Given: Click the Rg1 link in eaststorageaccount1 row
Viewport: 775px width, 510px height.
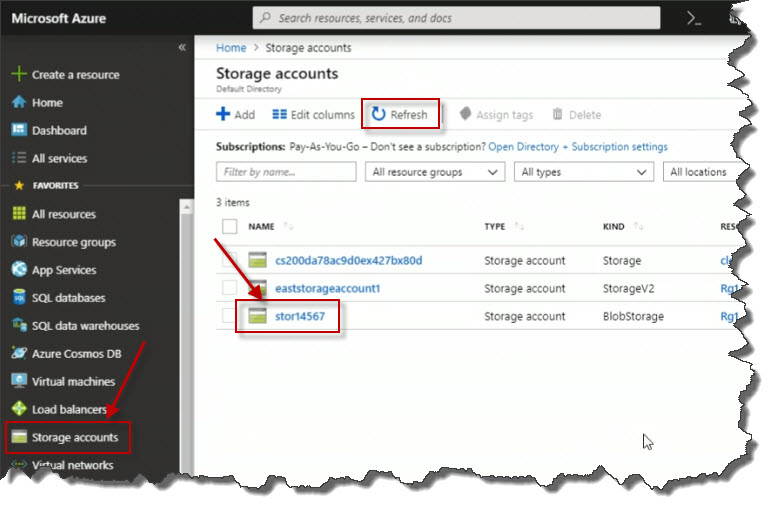Looking at the screenshot, I should tap(729, 288).
